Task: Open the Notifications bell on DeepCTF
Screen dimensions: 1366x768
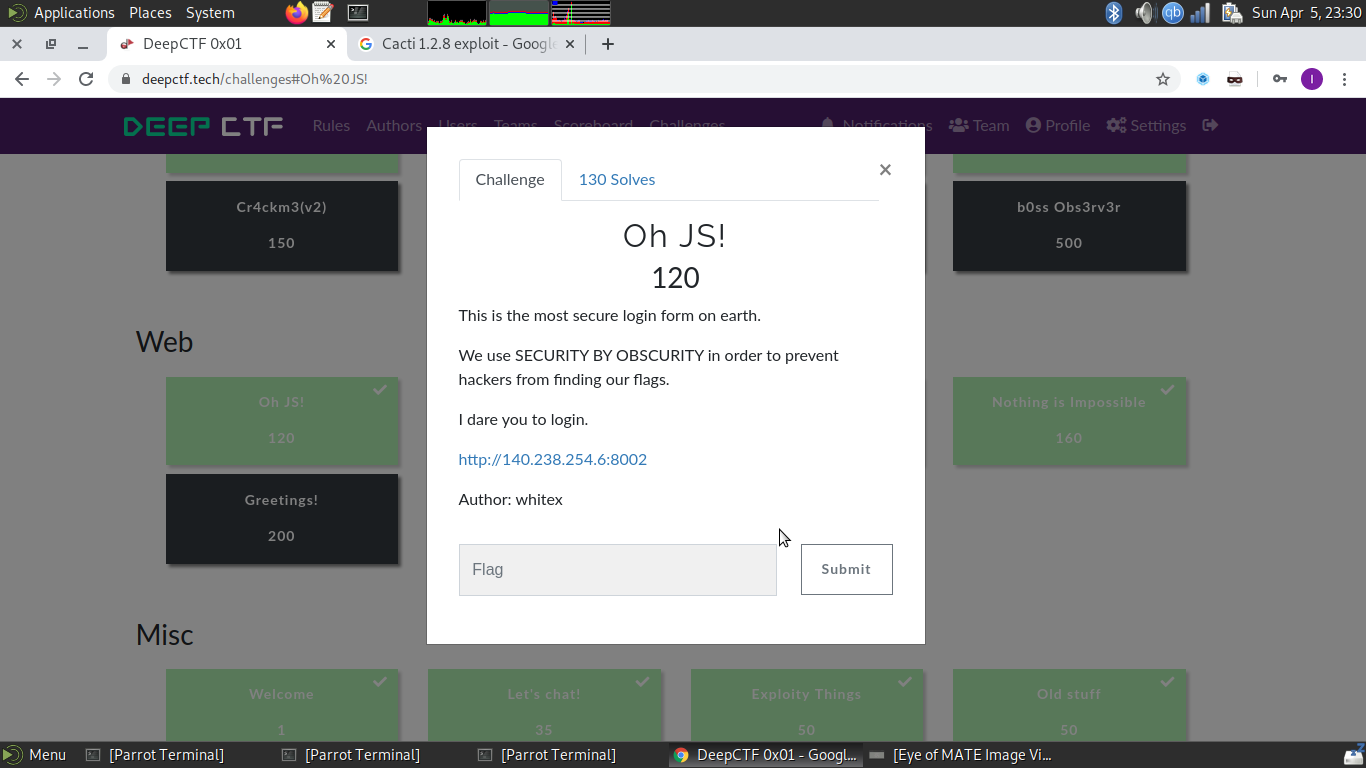Action: click(x=827, y=125)
